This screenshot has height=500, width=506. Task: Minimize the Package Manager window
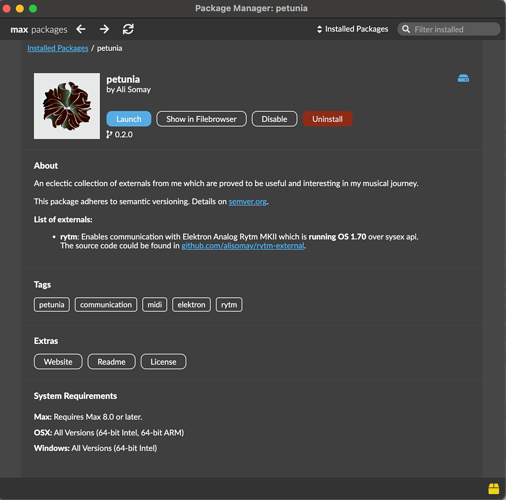(20, 8)
